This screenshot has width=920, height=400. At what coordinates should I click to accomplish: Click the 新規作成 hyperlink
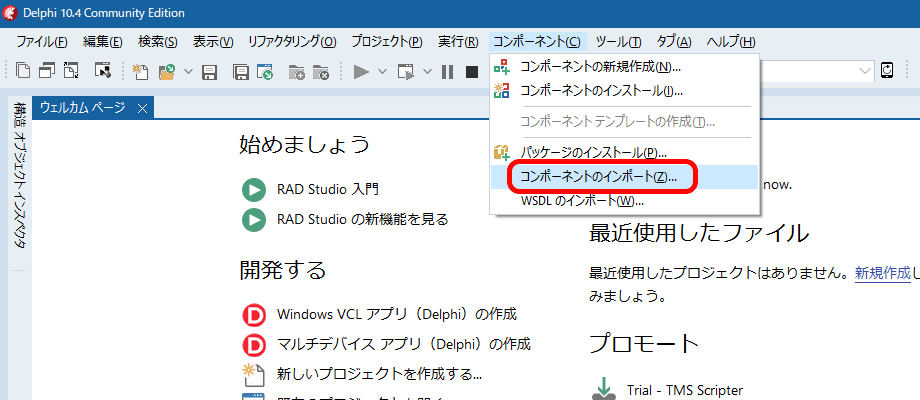pyautogui.click(x=882, y=273)
